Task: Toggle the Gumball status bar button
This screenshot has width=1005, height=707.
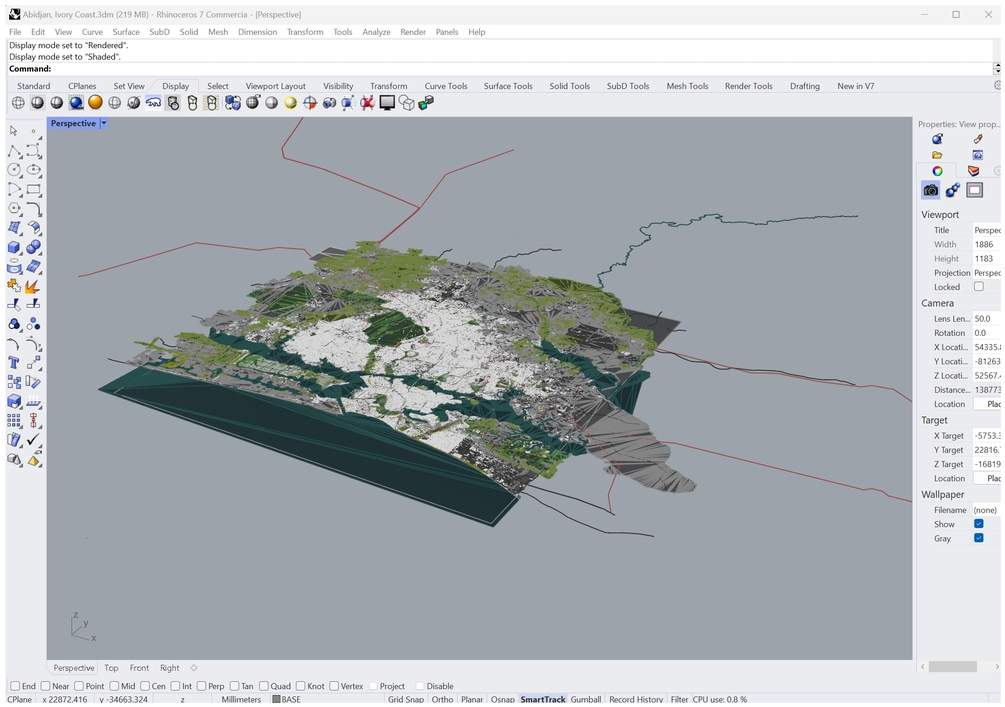Action: tap(586, 699)
